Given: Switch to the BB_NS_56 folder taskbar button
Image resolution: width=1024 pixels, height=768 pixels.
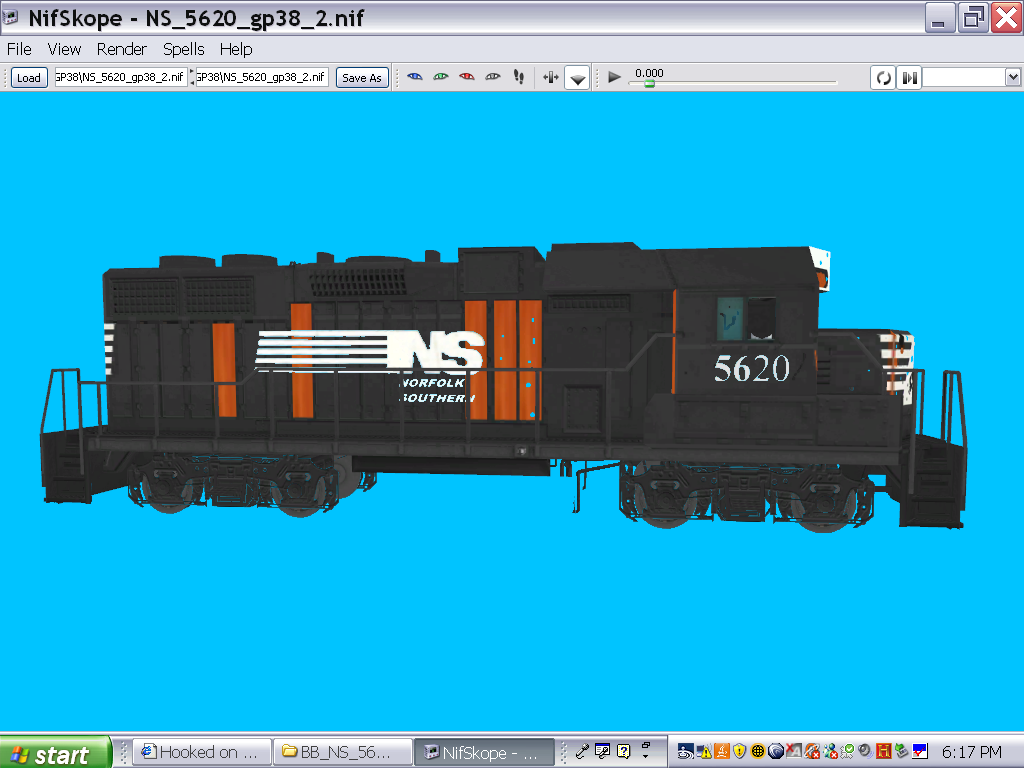Looking at the screenshot, I should click(343, 752).
